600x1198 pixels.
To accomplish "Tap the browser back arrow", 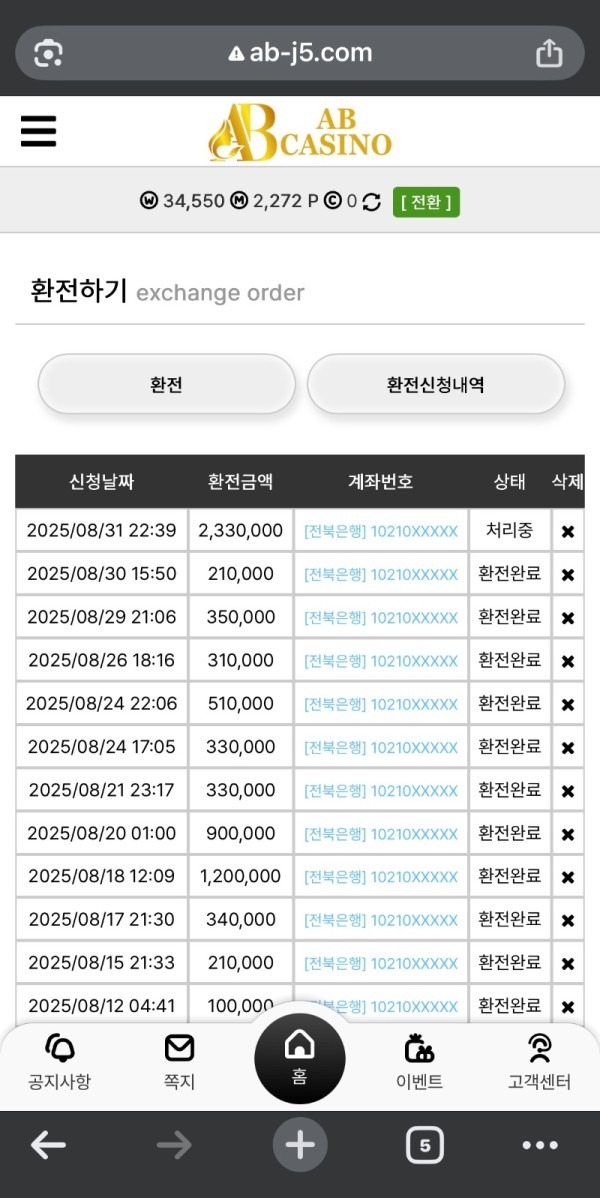I will tap(48, 1145).
